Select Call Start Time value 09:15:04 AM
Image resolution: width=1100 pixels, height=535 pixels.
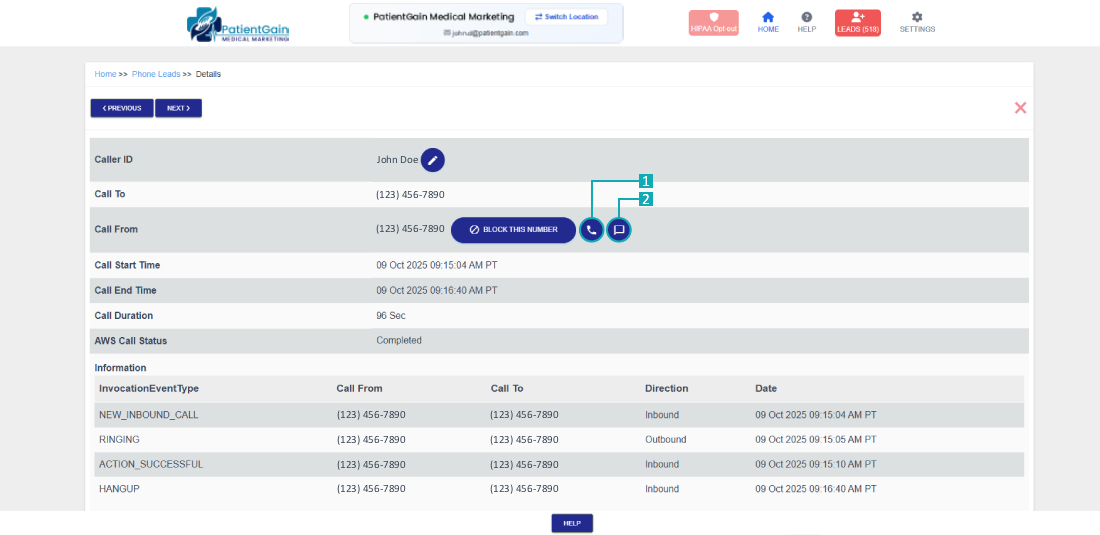(437, 265)
